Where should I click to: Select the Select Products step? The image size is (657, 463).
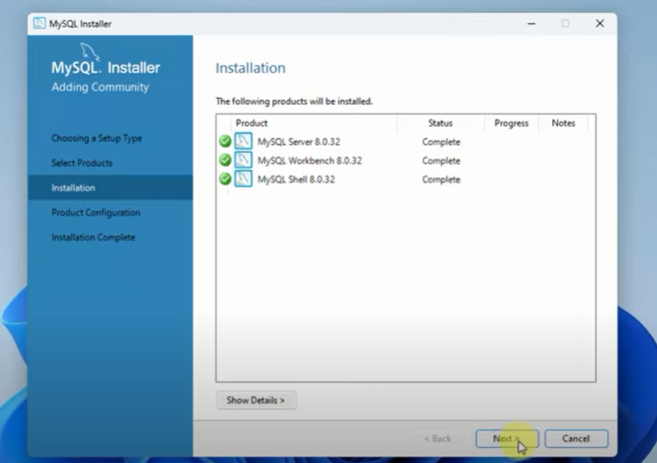(82, 163)
